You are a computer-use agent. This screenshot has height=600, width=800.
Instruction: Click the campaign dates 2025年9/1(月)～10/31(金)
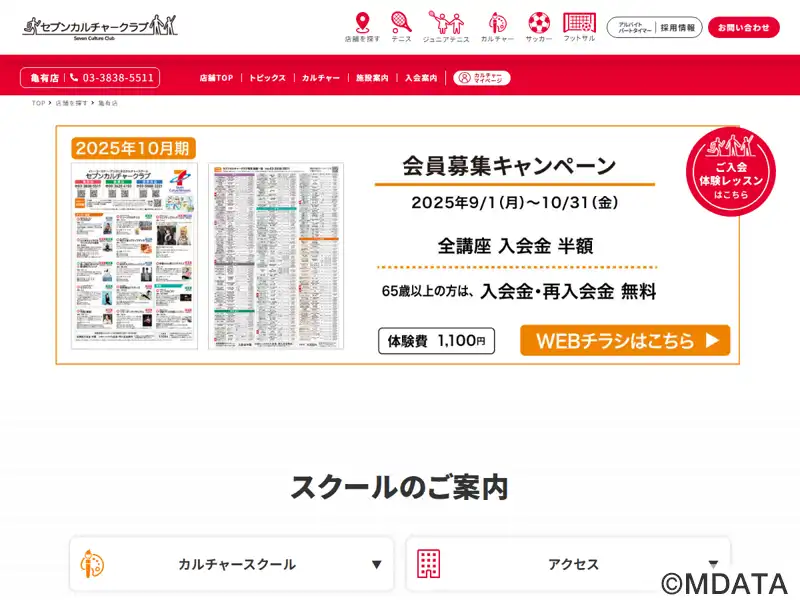515,203
